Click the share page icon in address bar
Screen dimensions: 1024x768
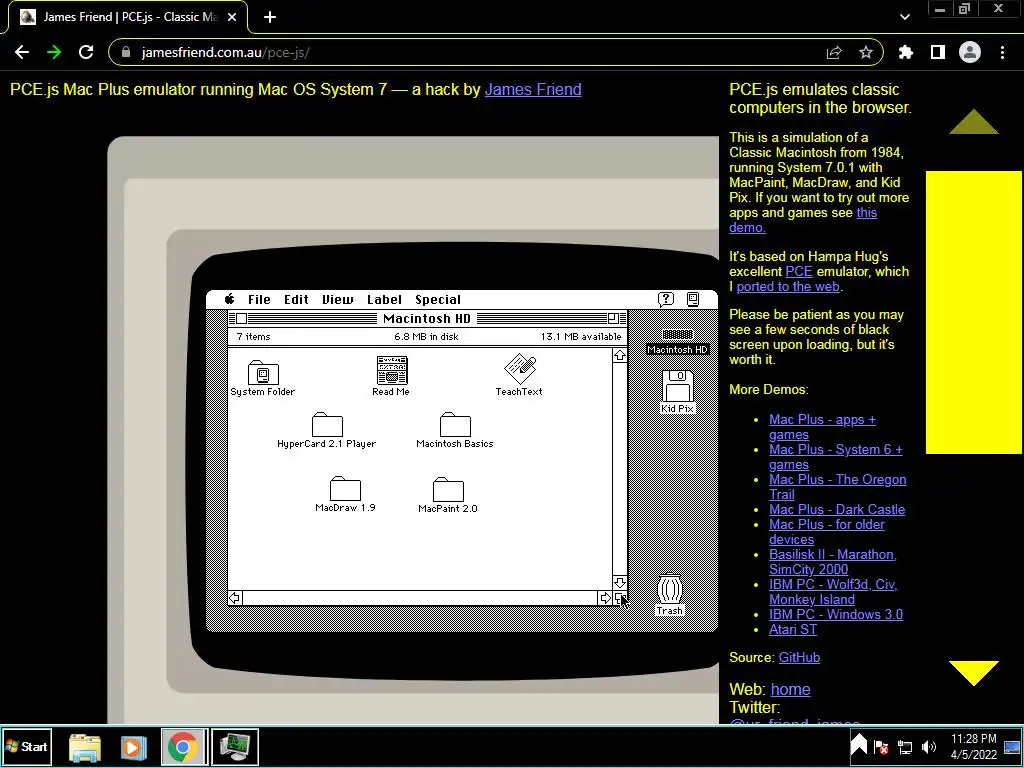point(834,52)
